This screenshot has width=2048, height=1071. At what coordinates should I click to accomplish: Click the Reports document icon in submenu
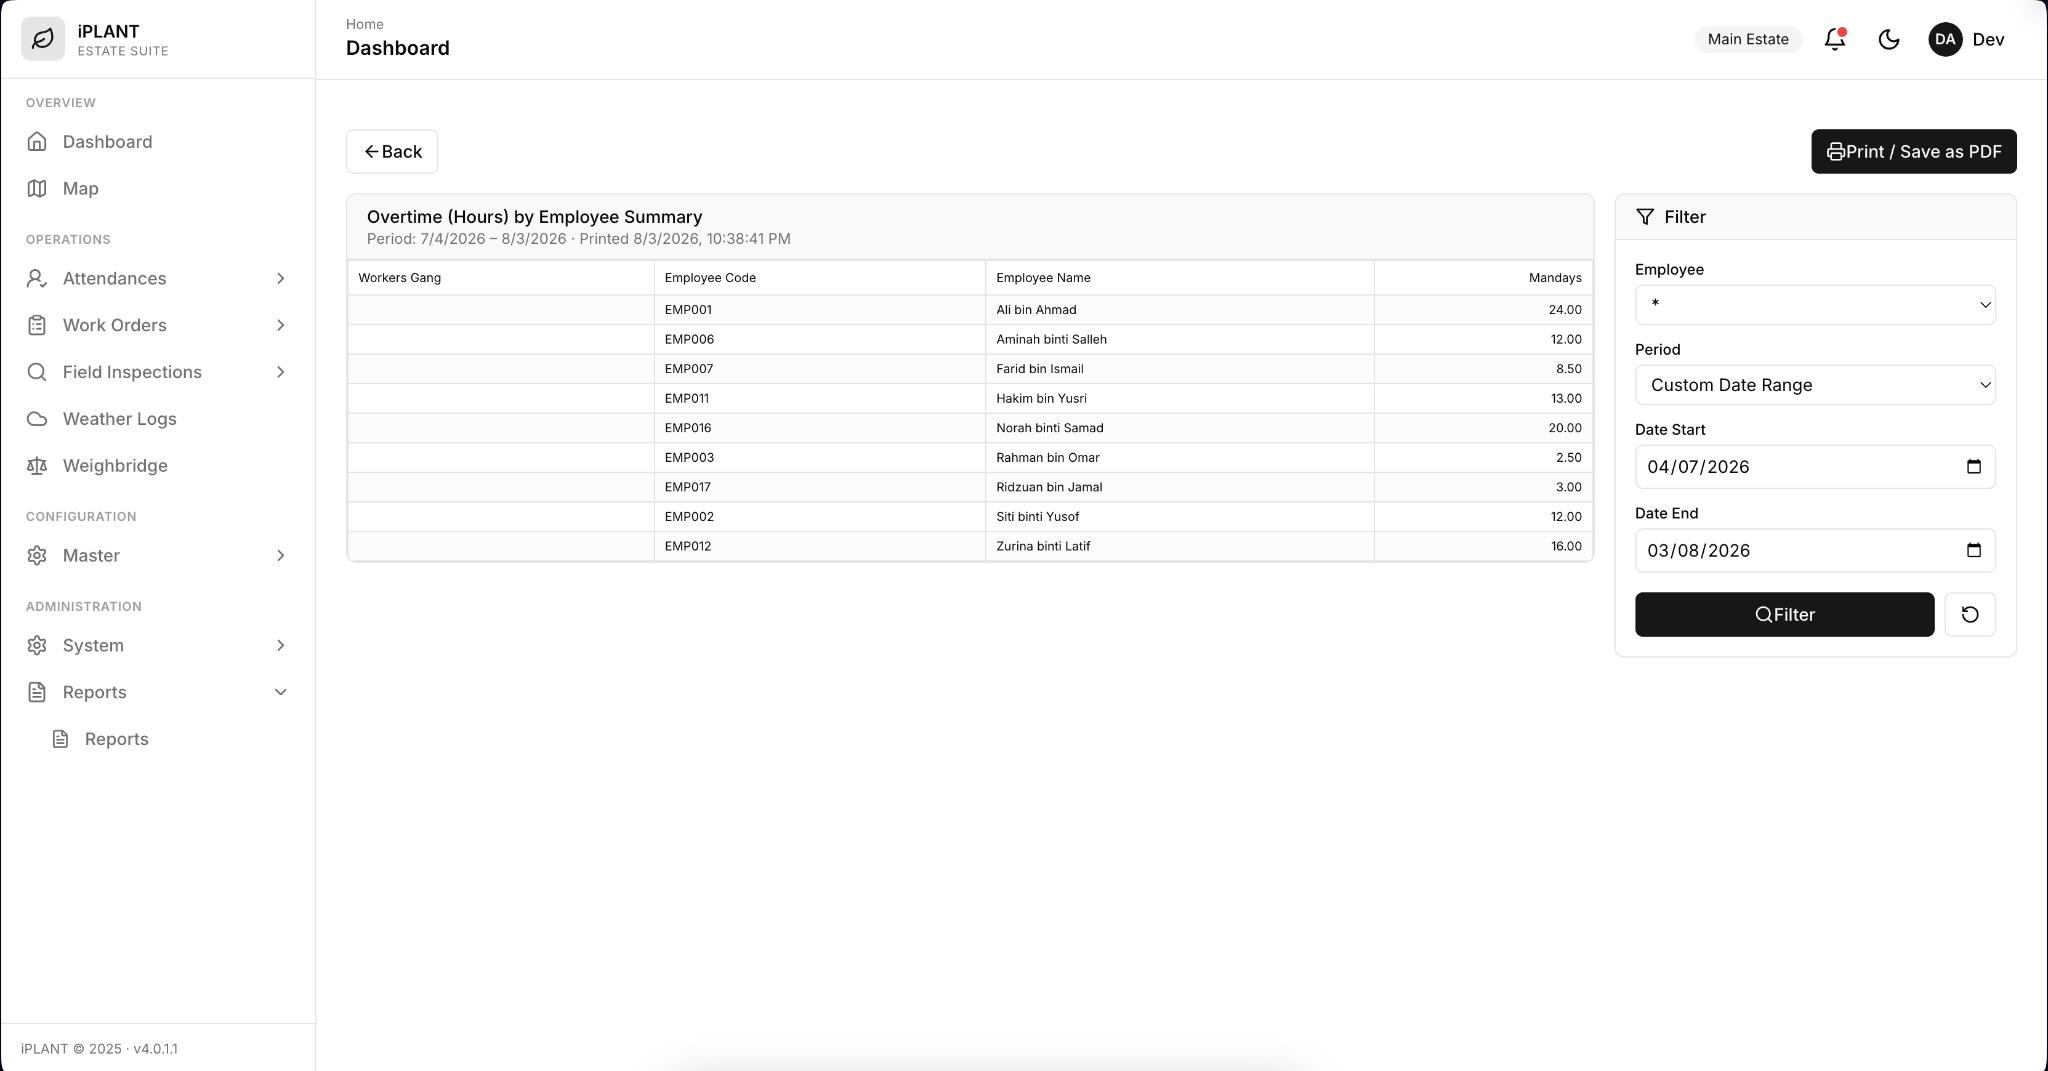click(61, 739)
